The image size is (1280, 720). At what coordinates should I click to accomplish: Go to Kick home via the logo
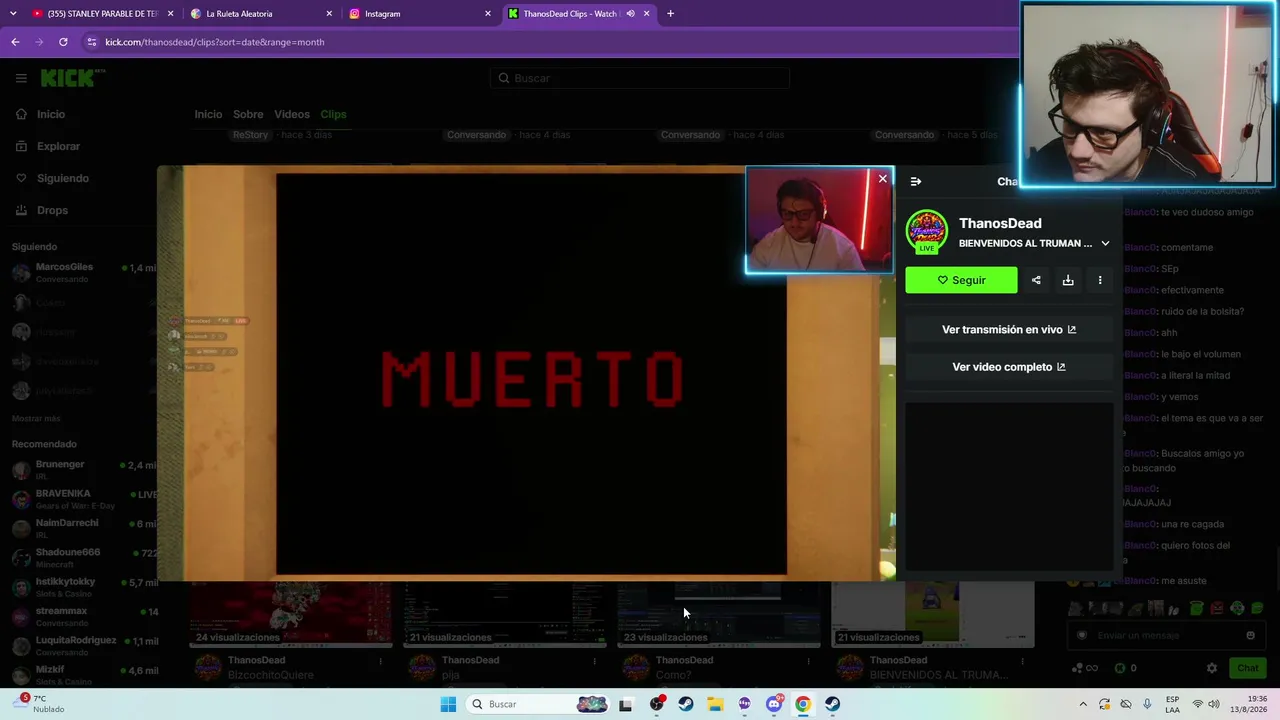coord(72,78)
